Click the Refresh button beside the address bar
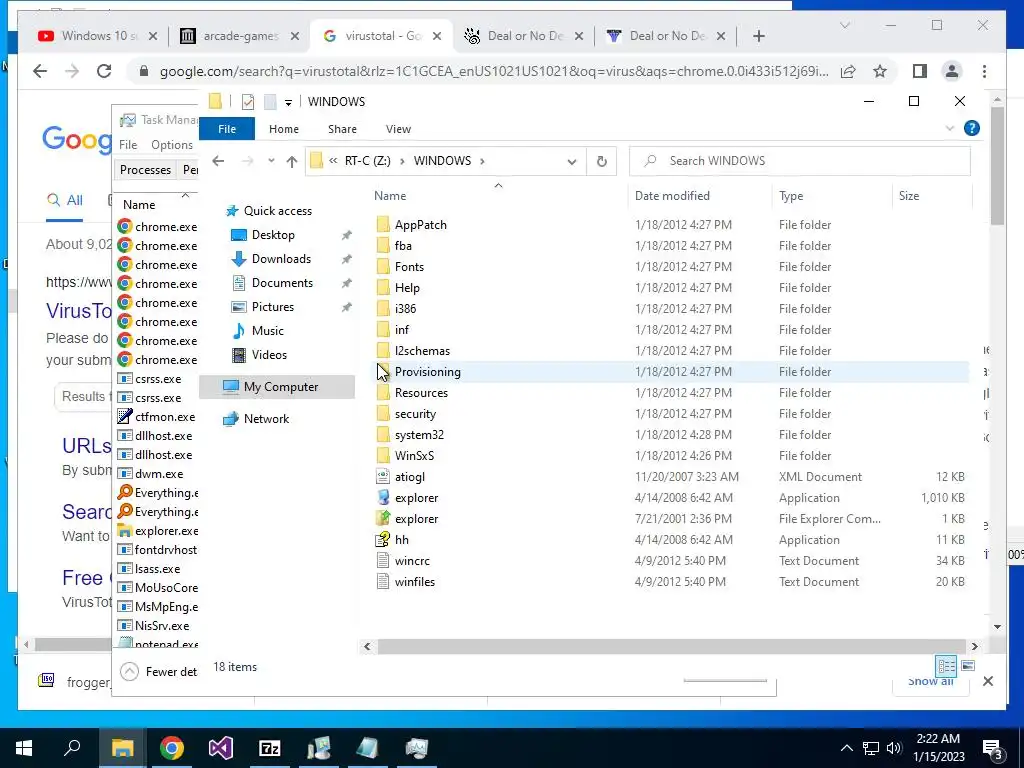This screenshot has height=768, width=1024. [x=601, y=161]
